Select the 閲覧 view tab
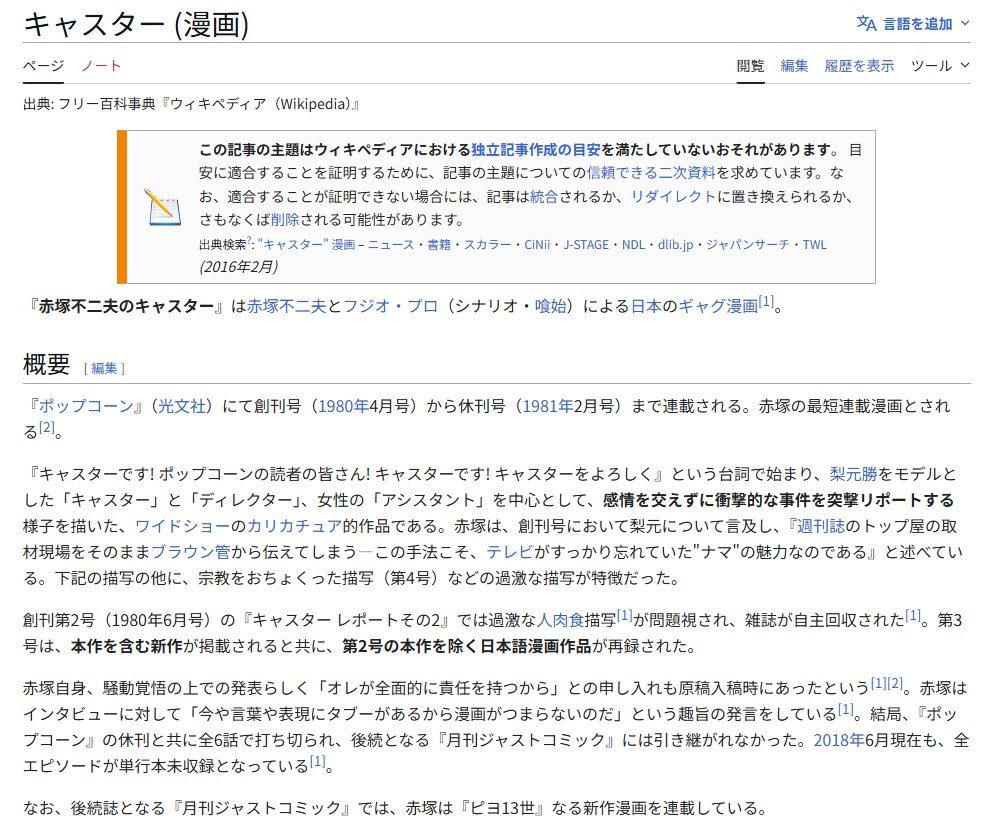This screenshot has width=988, height=839. pyautogui.click(x=750, y=66)
